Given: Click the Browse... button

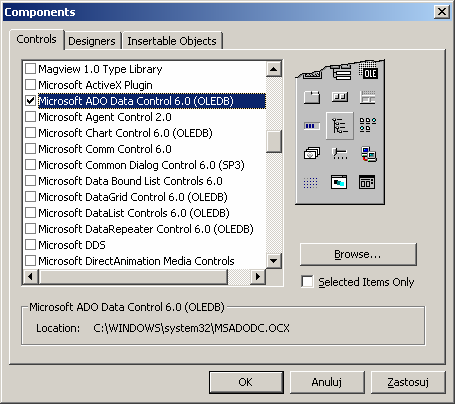Looking at the screenshot, I should coord(358,254).
